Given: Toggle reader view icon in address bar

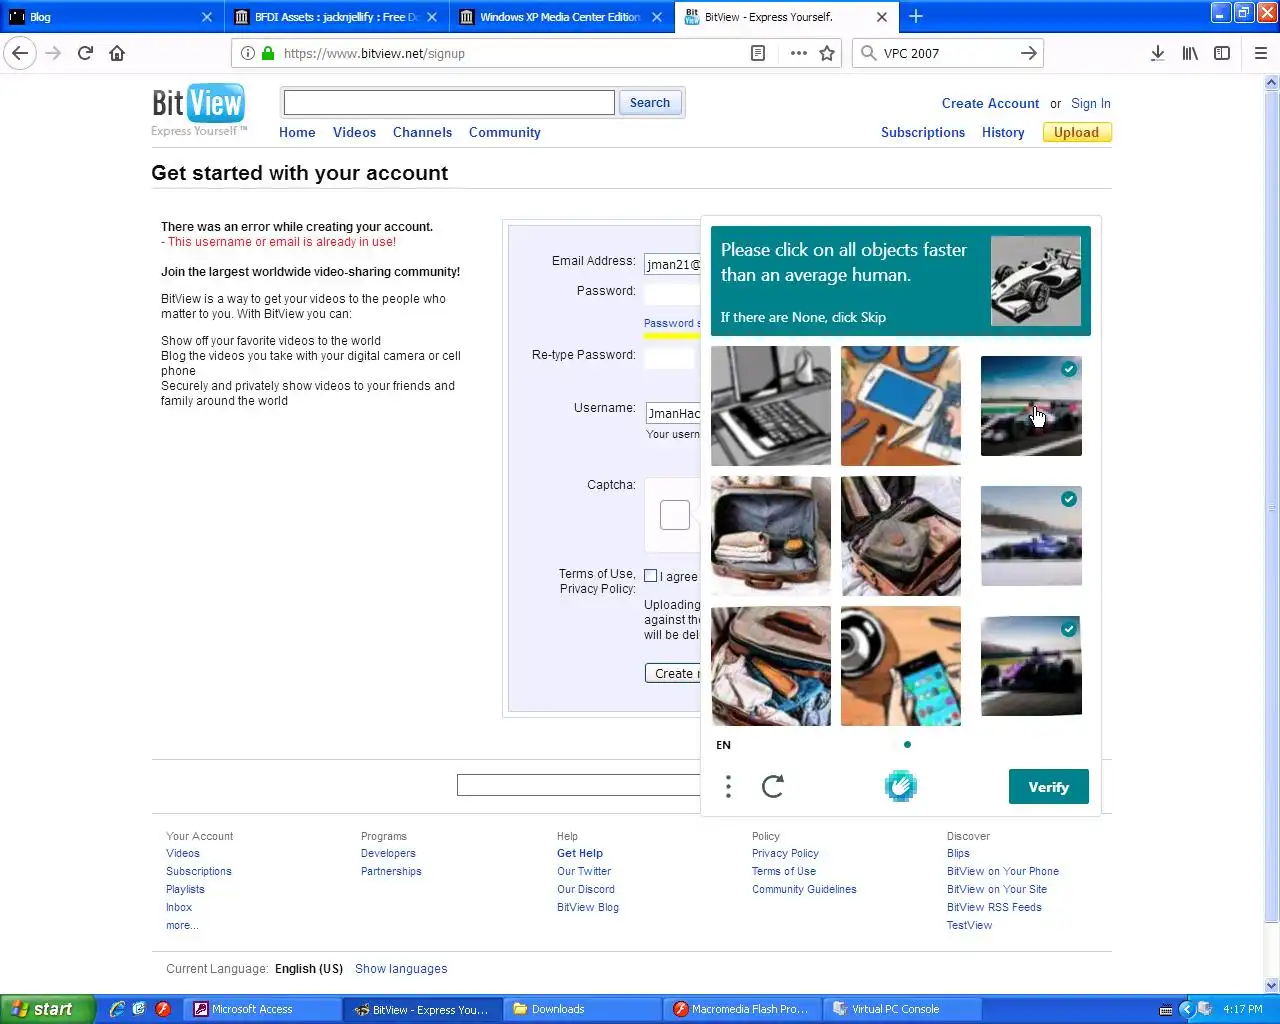Looking at the screenshot, I should [758, 53].
